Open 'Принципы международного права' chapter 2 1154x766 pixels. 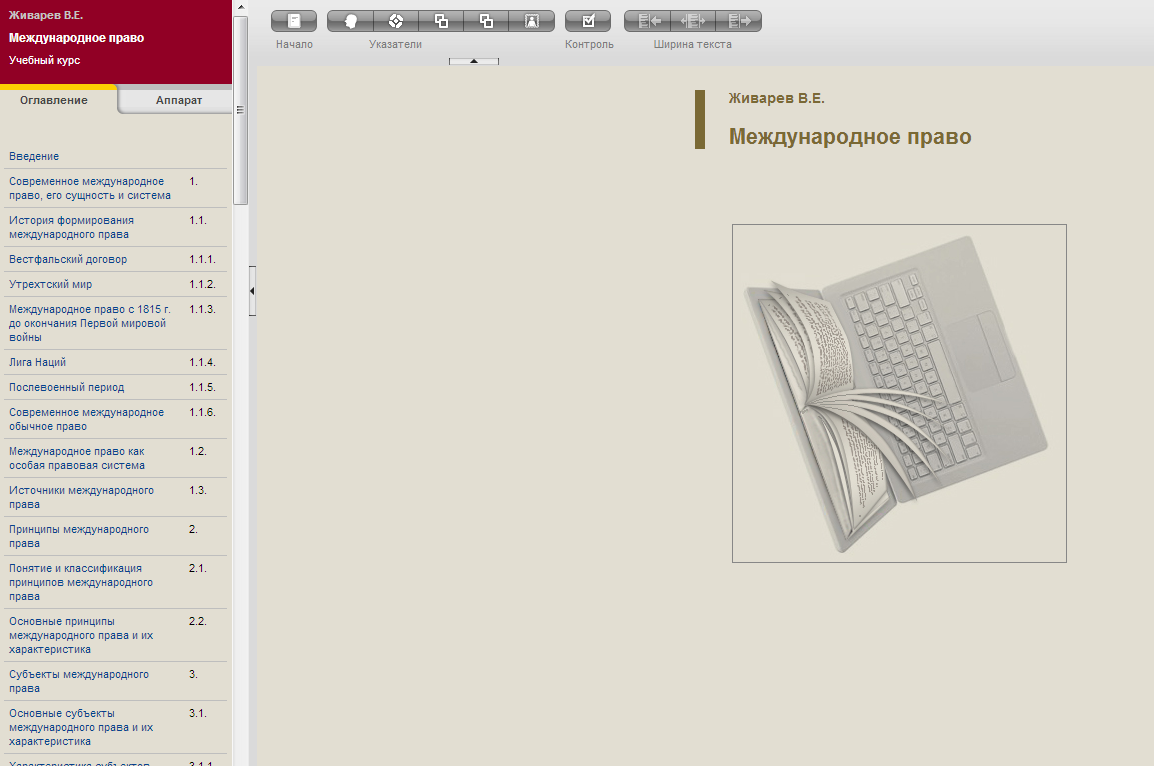click(x=79, y=536)
